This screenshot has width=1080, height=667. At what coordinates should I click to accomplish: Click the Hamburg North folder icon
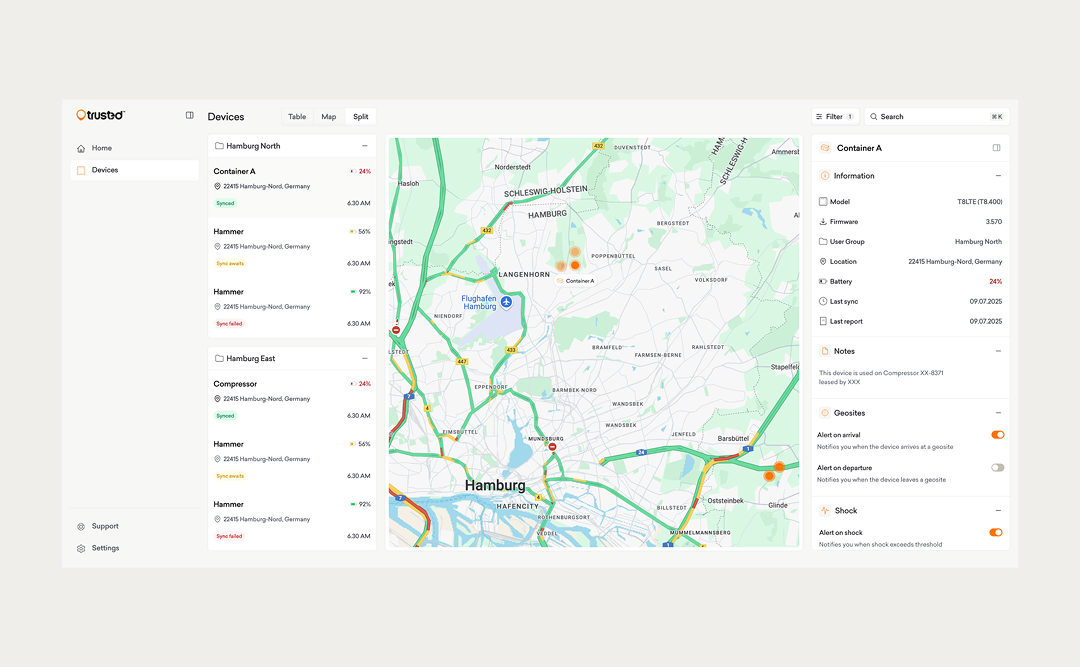[219, 146]
